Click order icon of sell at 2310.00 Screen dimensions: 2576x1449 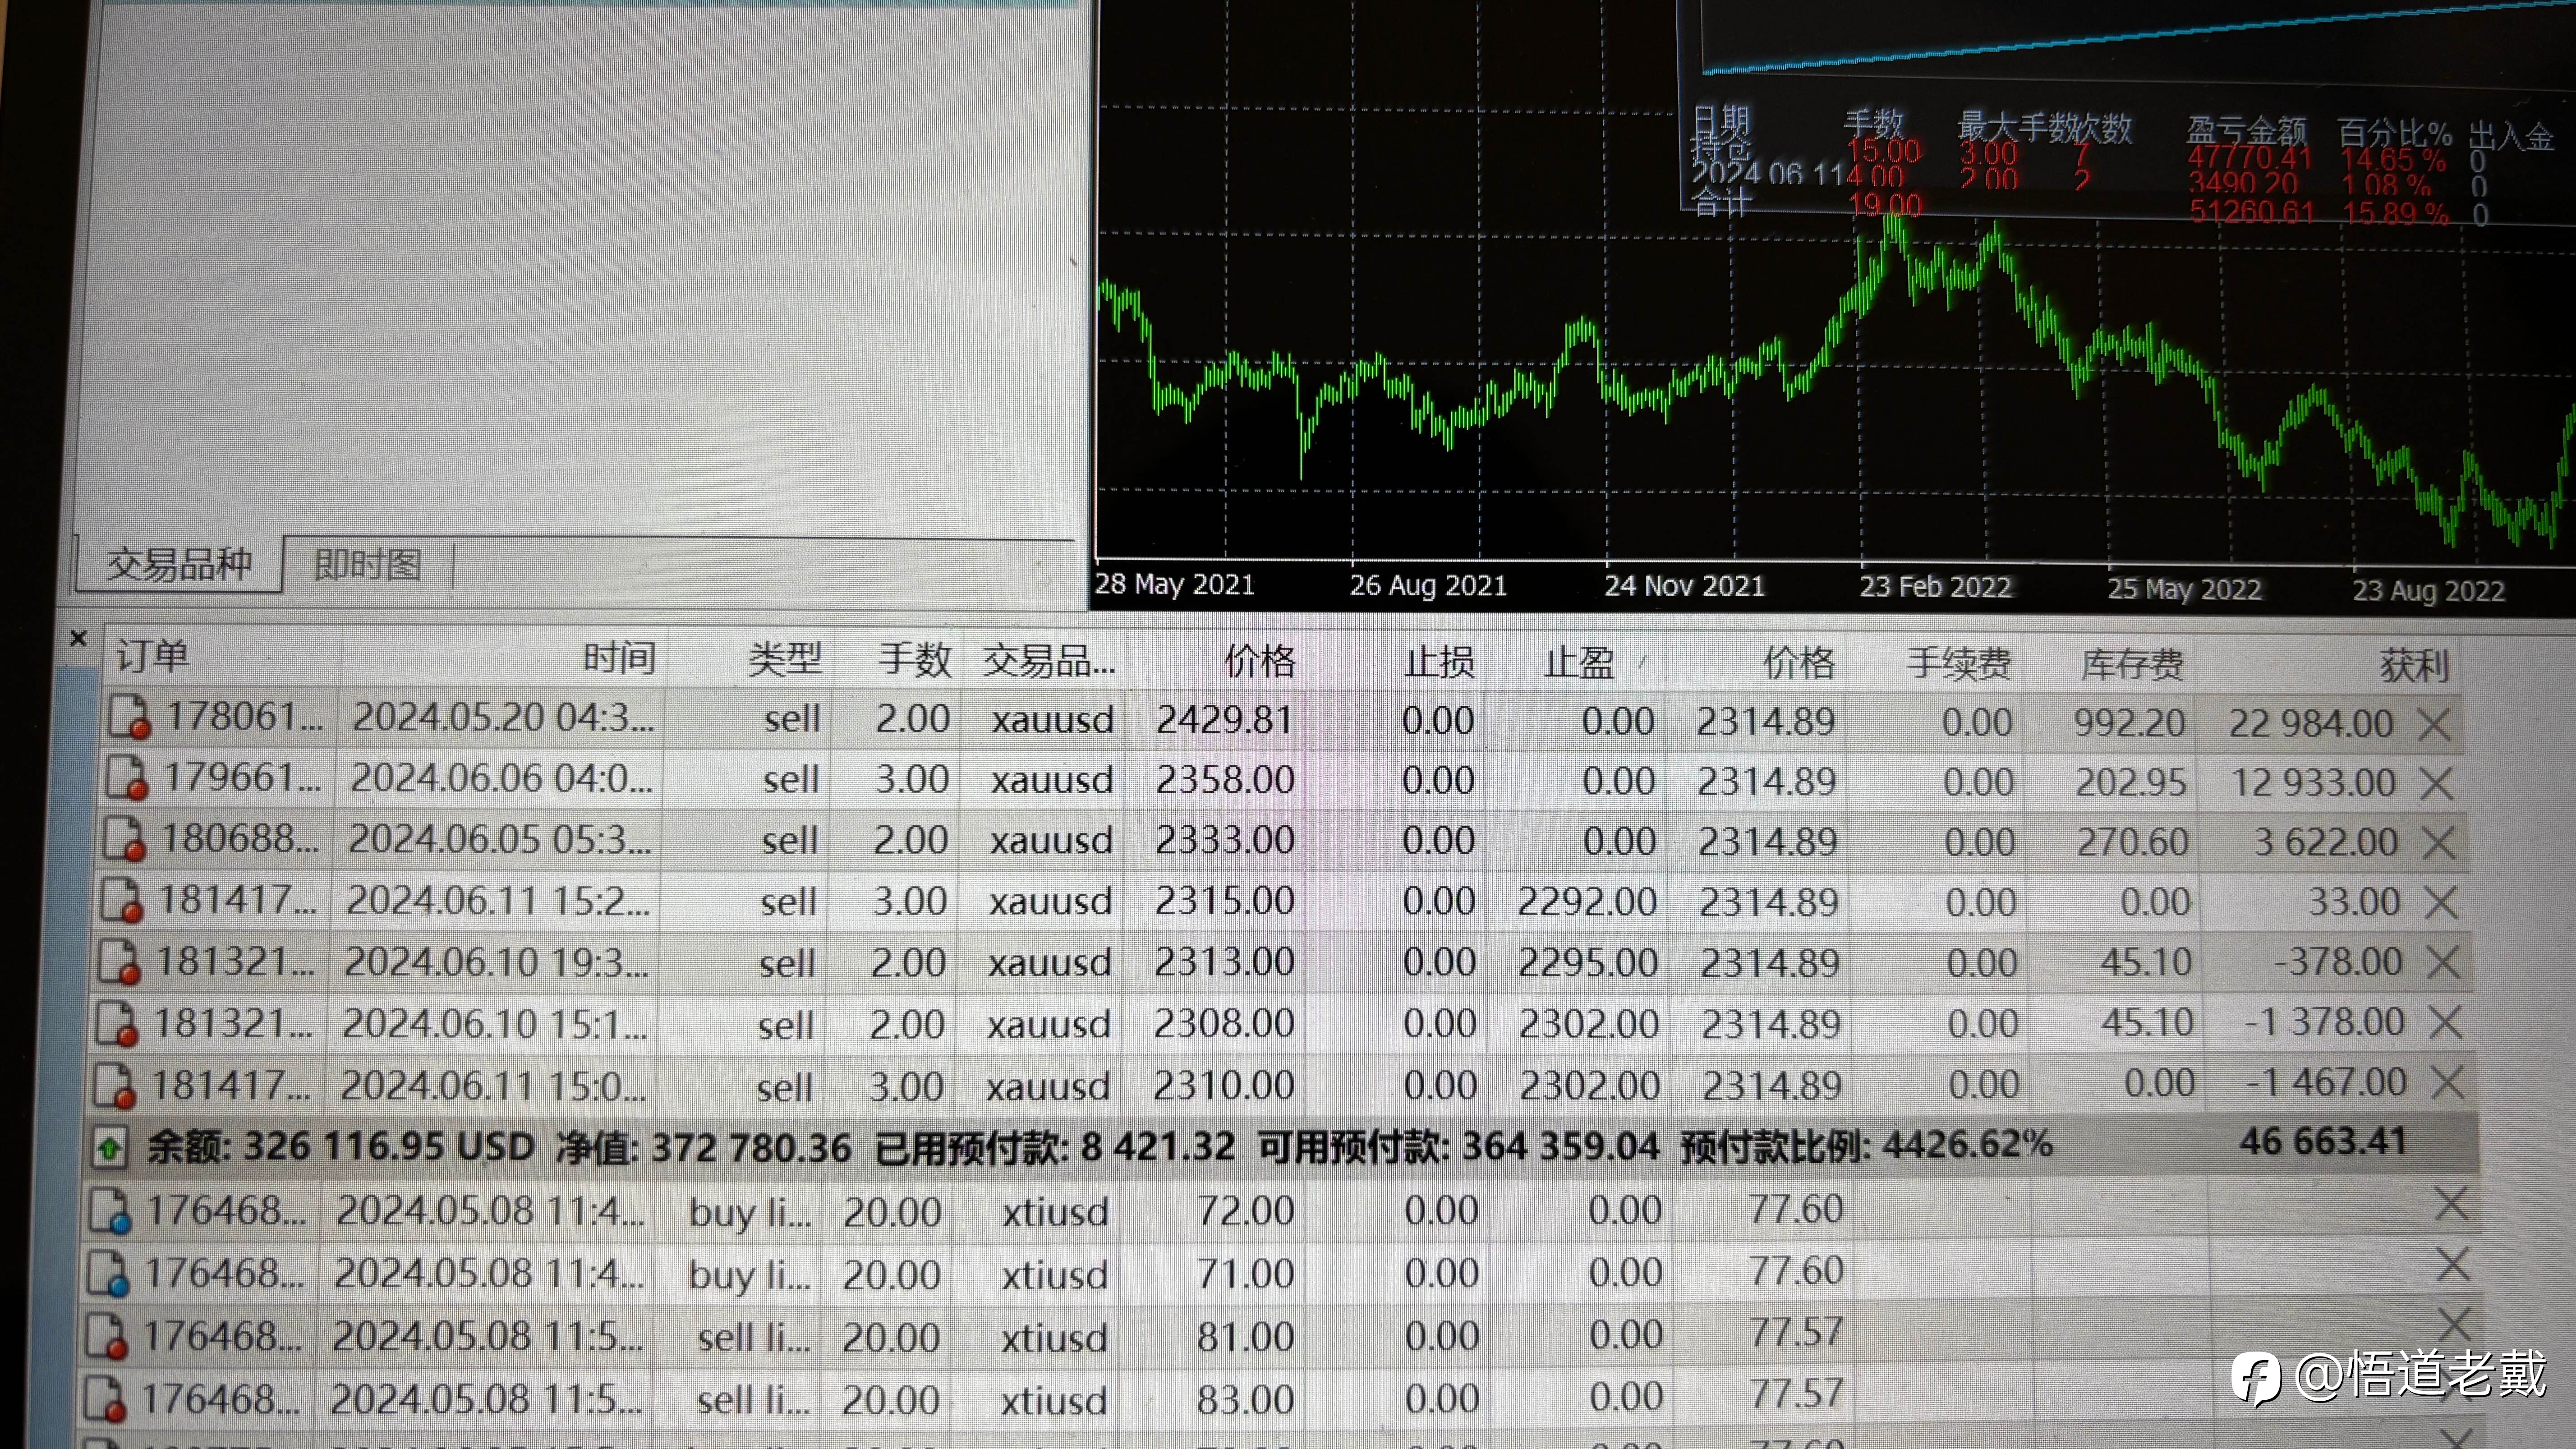click(114, 1085)
